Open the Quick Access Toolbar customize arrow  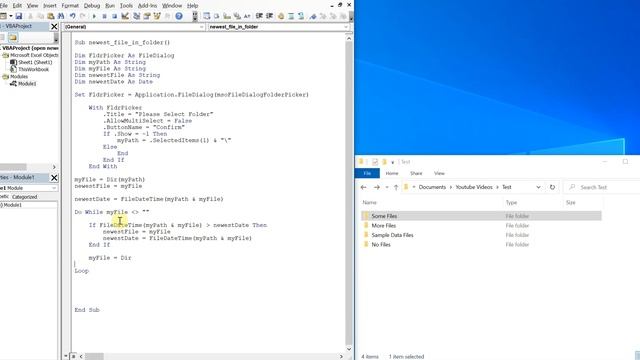[393, 162]
